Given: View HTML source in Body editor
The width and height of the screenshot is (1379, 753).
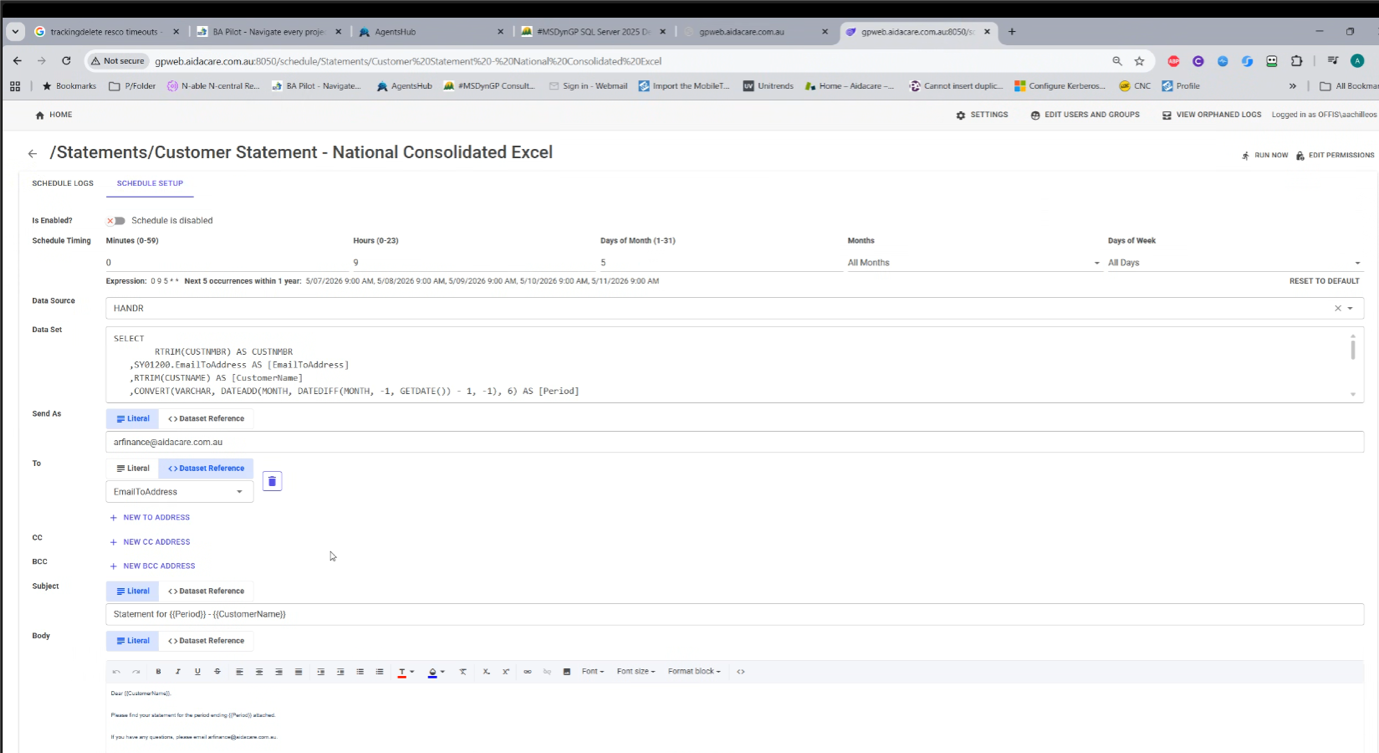Looking at the screenshot, I should [741, 672].
